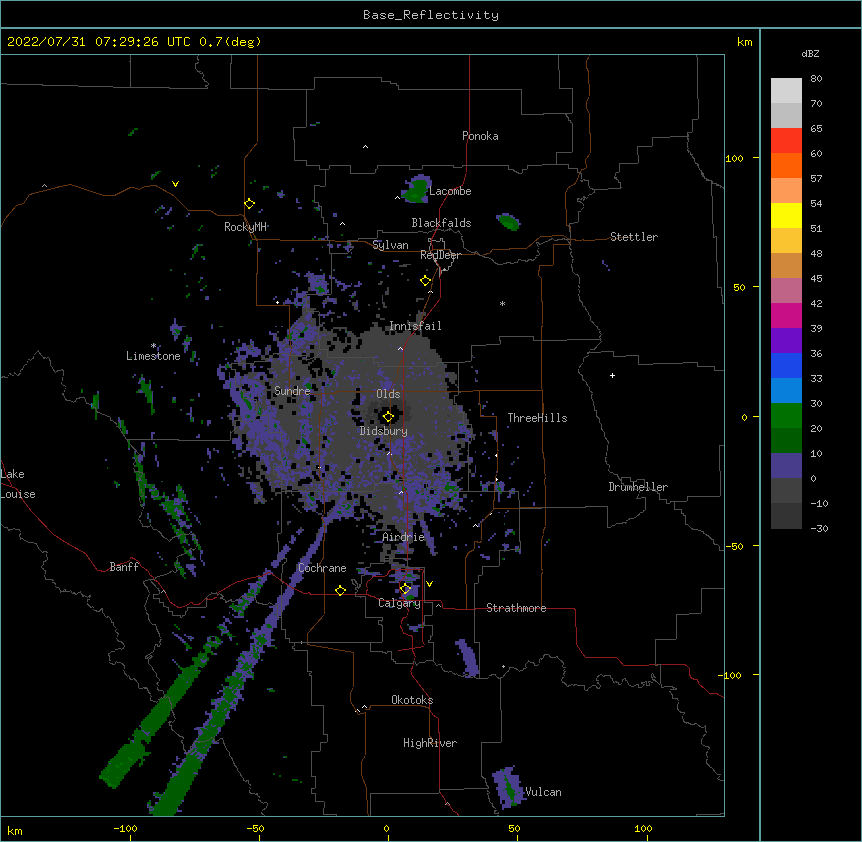The width and height of the screenshot is (862, 842).
Task: Click the yellow diamond marker above Calgary label
Action: [x=405, y=589]
